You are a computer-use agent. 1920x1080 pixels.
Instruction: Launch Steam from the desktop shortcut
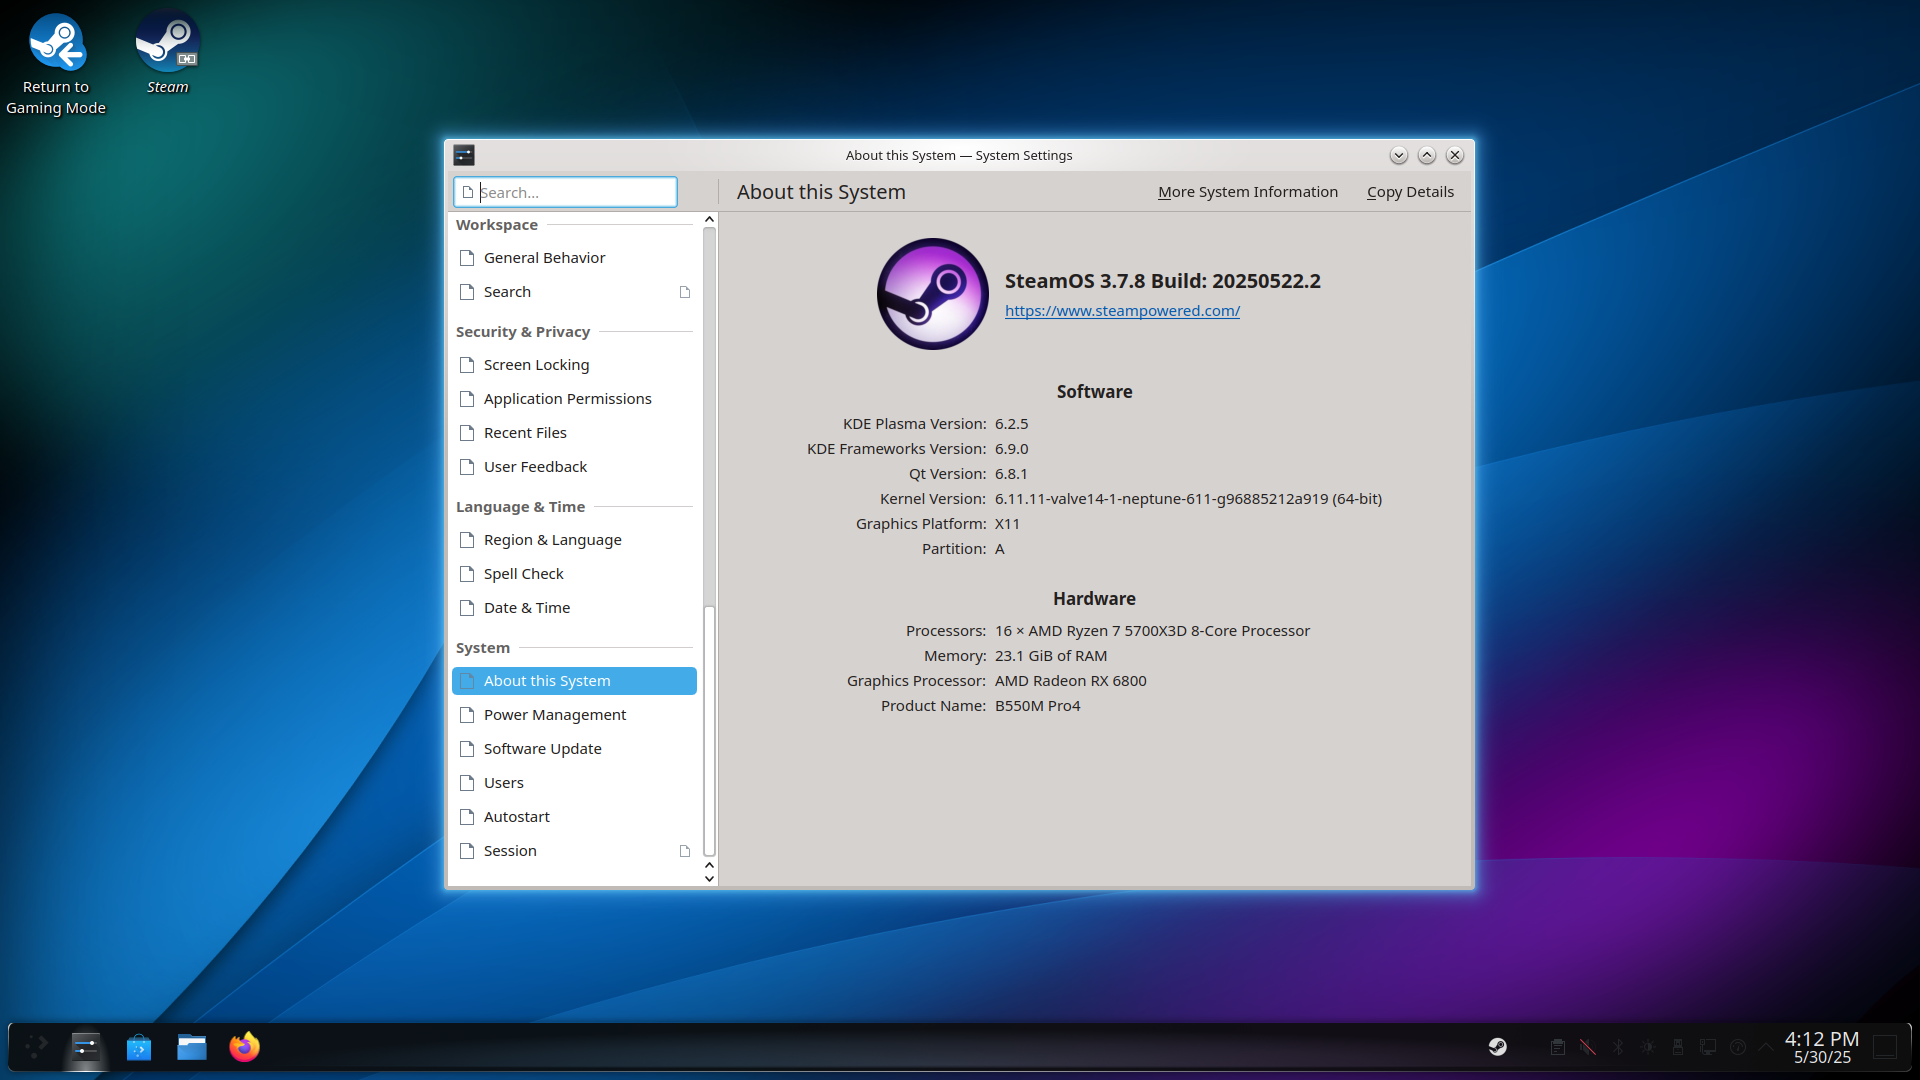pos(167,42)
